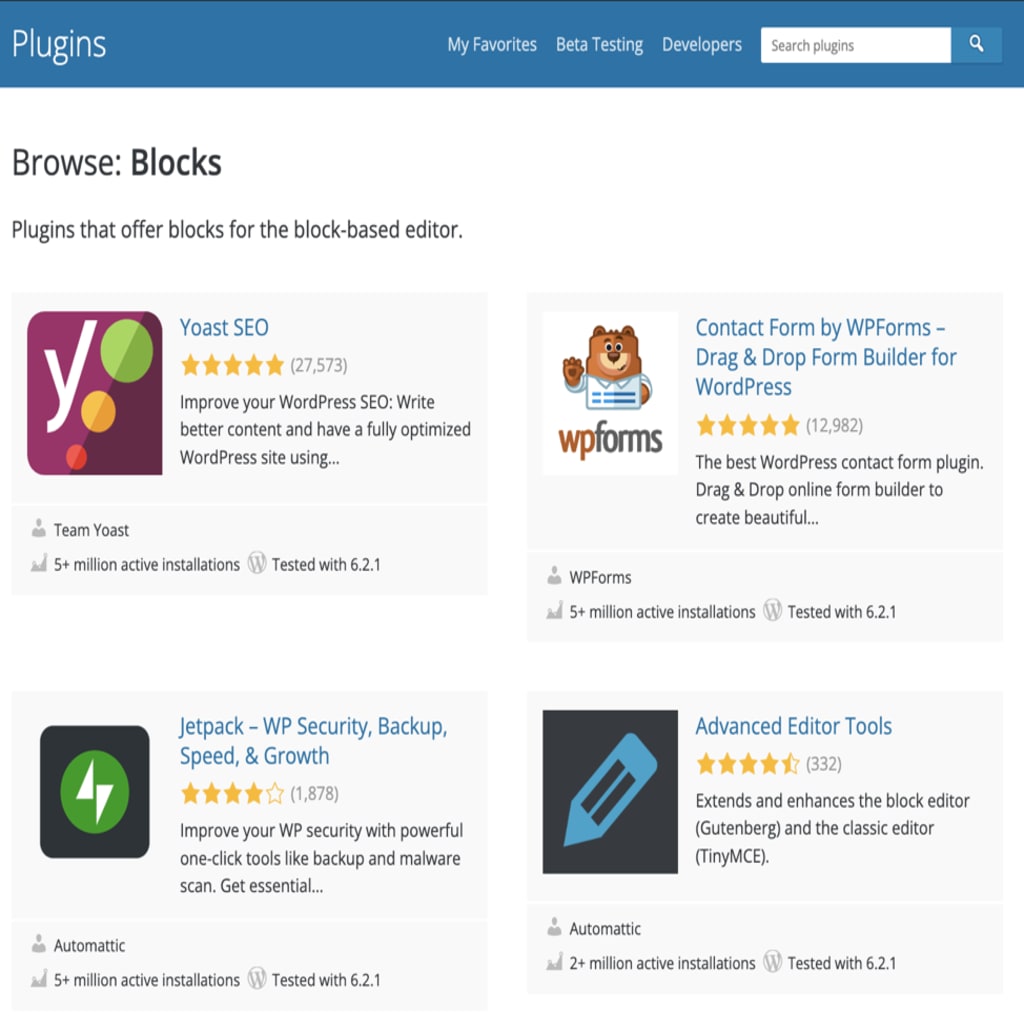This screenshot has height=1024, width=1024.
Task: Focus the Search plugins input field
Action: (x=856, y=45)
